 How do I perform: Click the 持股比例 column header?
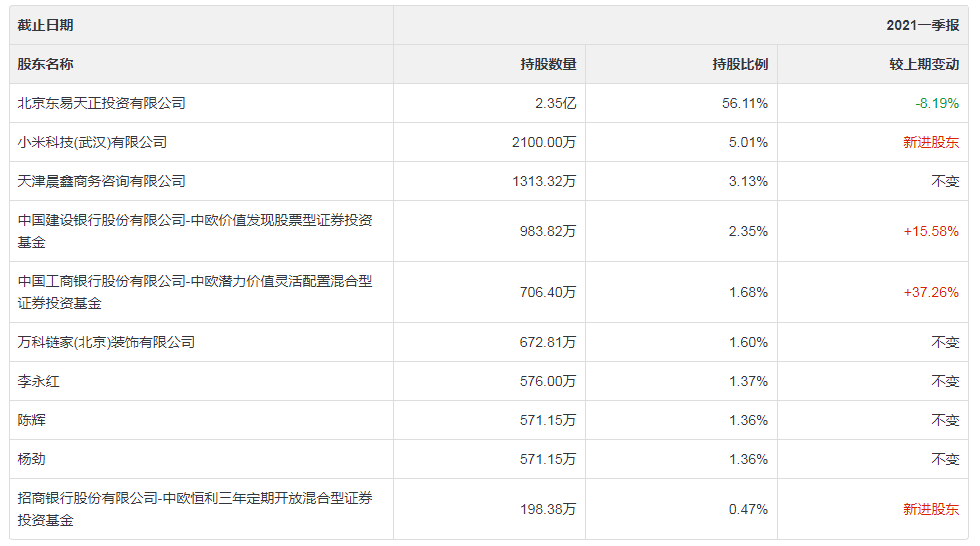click(740, 64)
